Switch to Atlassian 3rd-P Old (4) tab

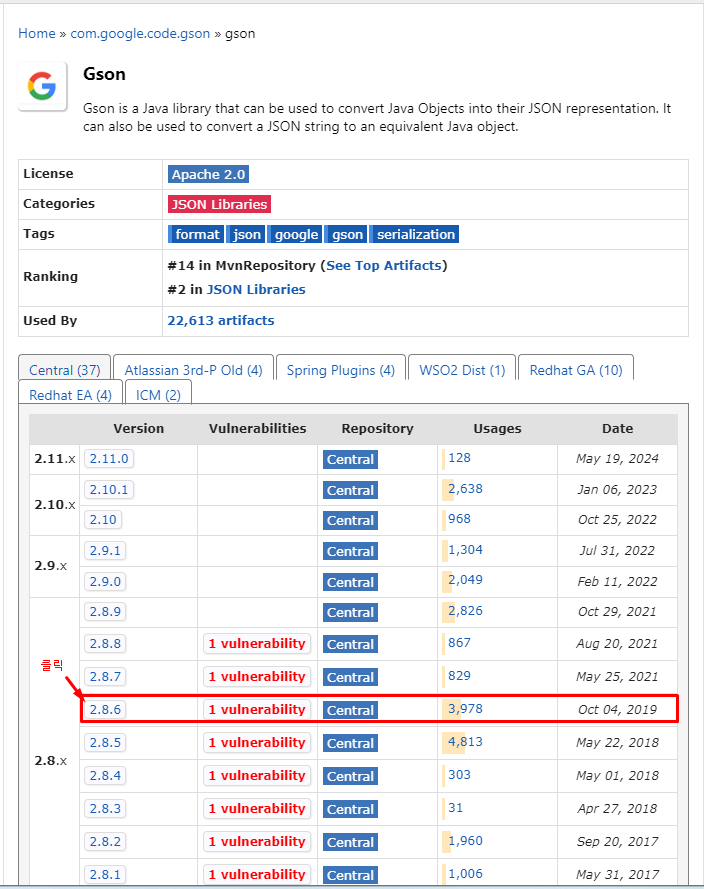click(193, 370)
